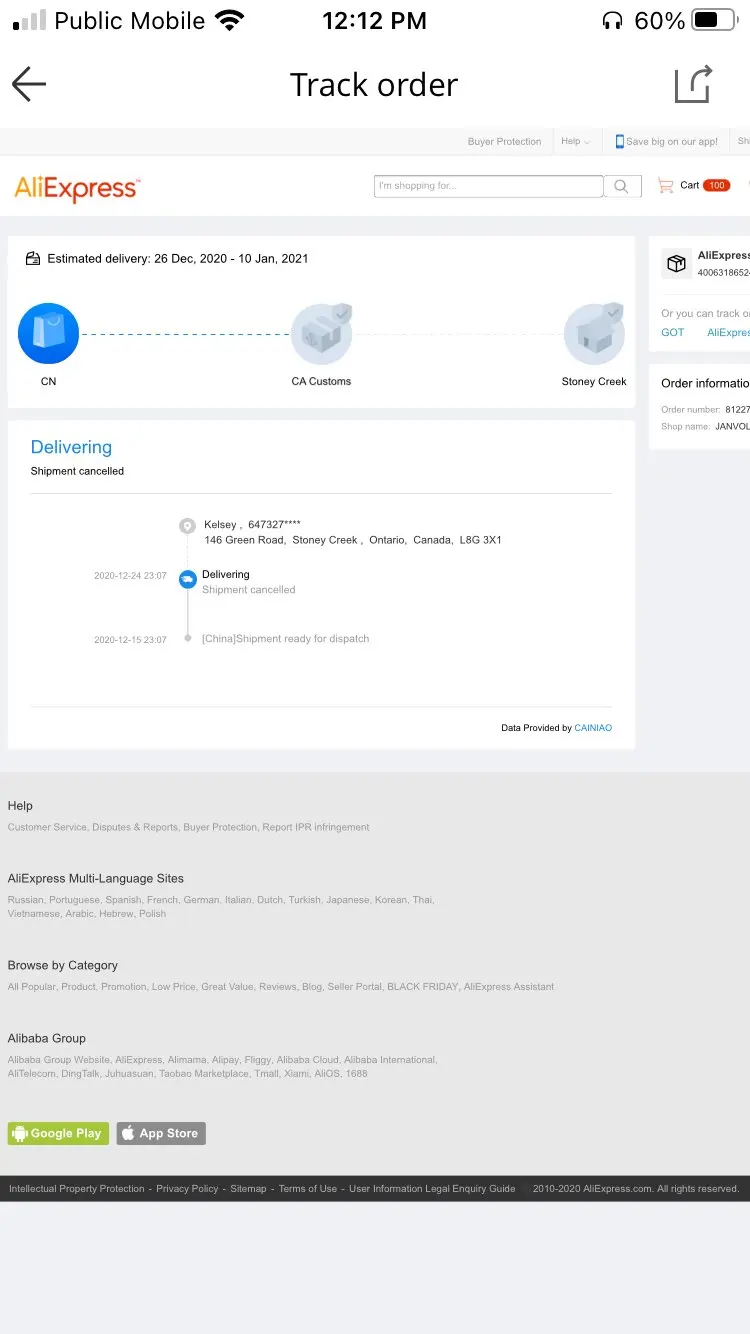Browse the All Popular category link
This screenshot has height=1334, width=750.
(x=32, y=987)
